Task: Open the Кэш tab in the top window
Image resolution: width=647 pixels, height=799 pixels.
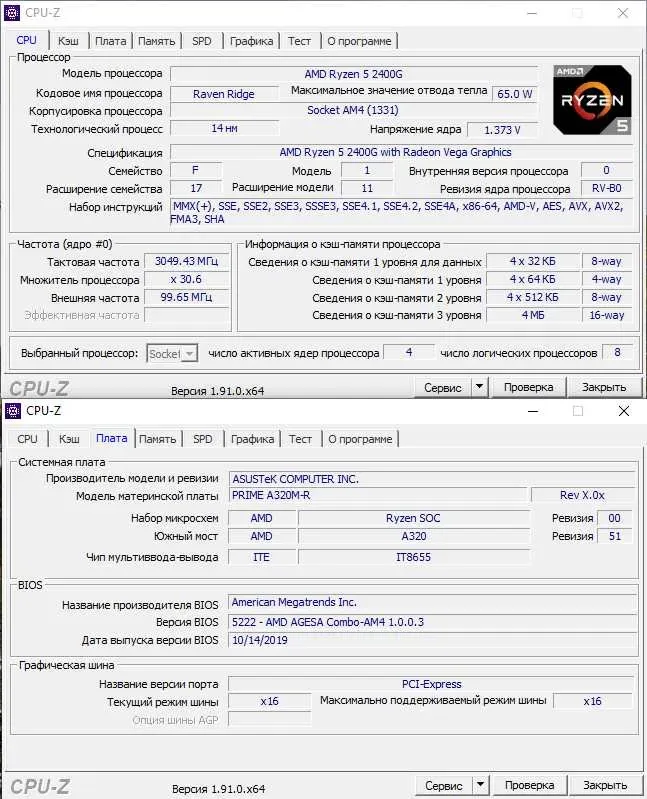Action: point(68,41)
